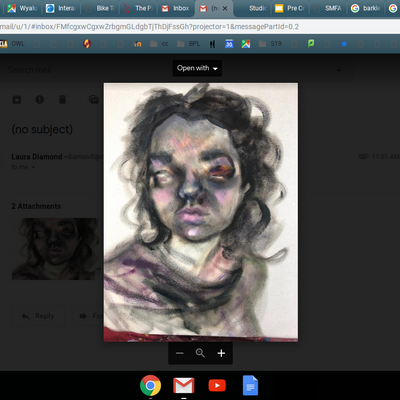
Task: Expand the Open with dropdown
Action: [x=197, y=68]
